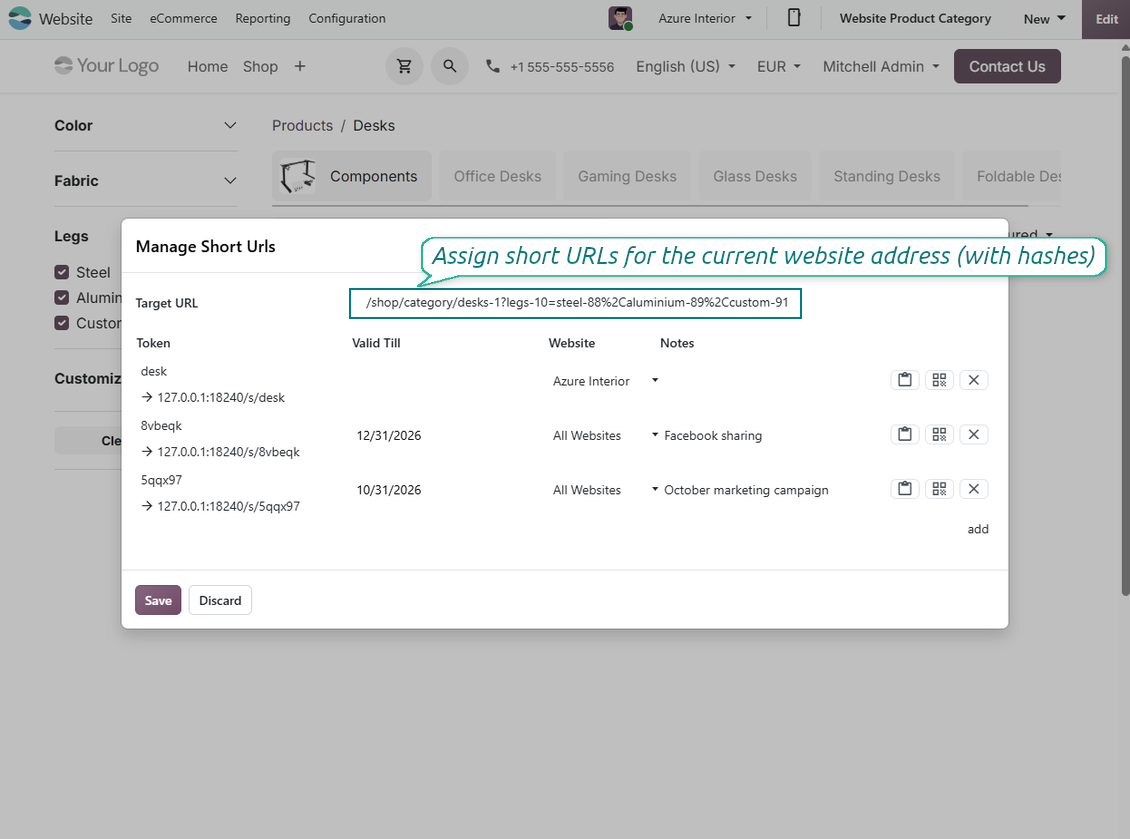Remove the October marketing campaign row

coord(974,489)
